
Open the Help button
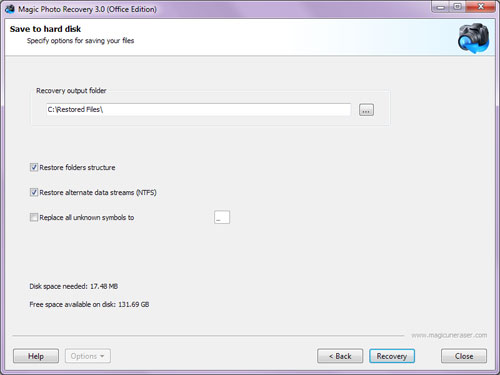coord(36,356)
